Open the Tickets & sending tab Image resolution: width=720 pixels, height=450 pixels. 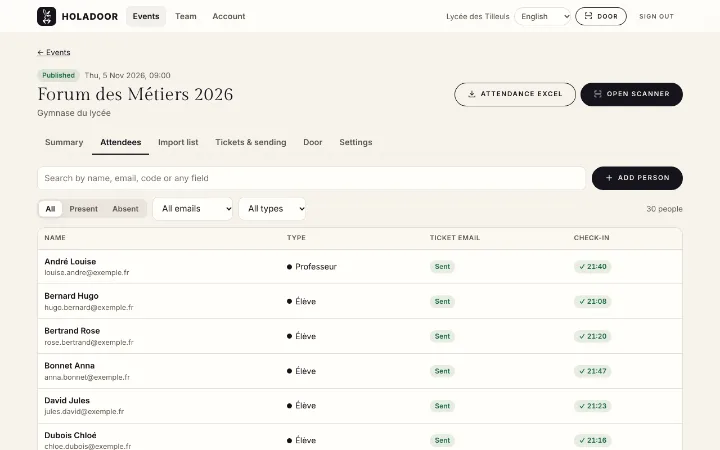(x=251, y=142)
